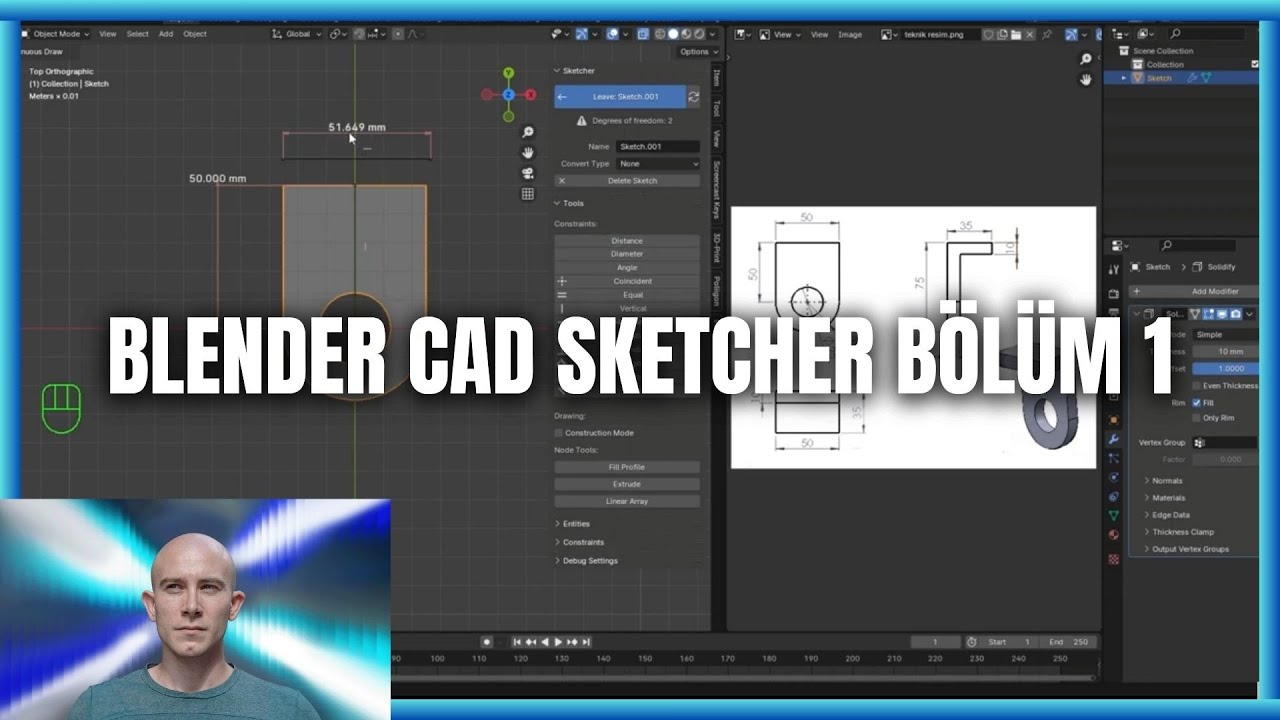Enable the Only Rim checkbox

[1196, 418]
